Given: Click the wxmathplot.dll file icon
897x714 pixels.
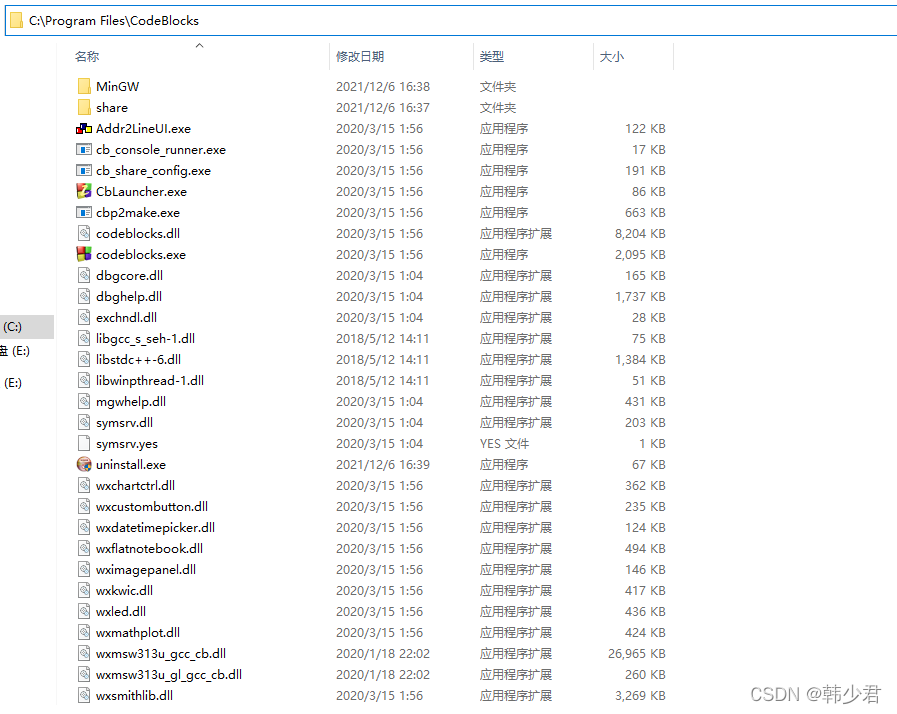Looking at the screenshot, I should point(84,632).
